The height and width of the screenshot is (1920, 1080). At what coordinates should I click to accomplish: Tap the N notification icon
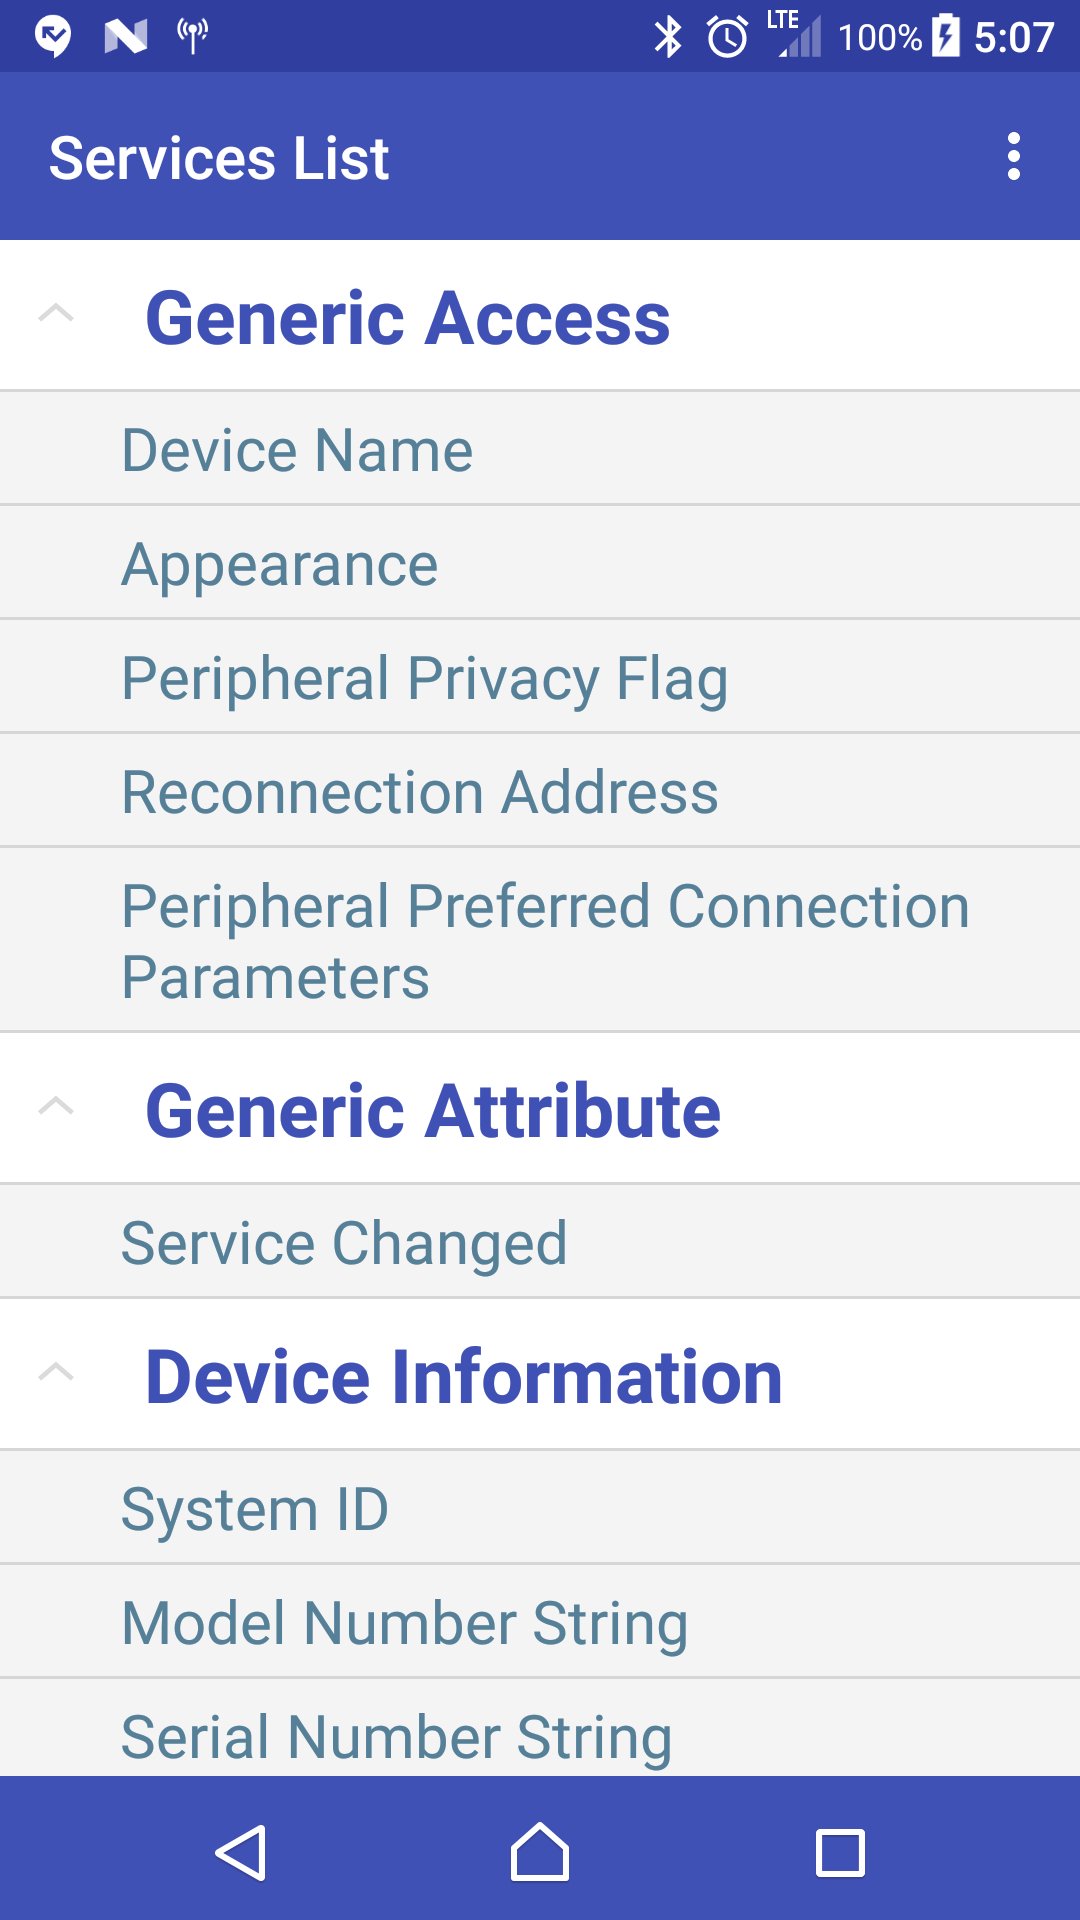click(x=126, y=37)
